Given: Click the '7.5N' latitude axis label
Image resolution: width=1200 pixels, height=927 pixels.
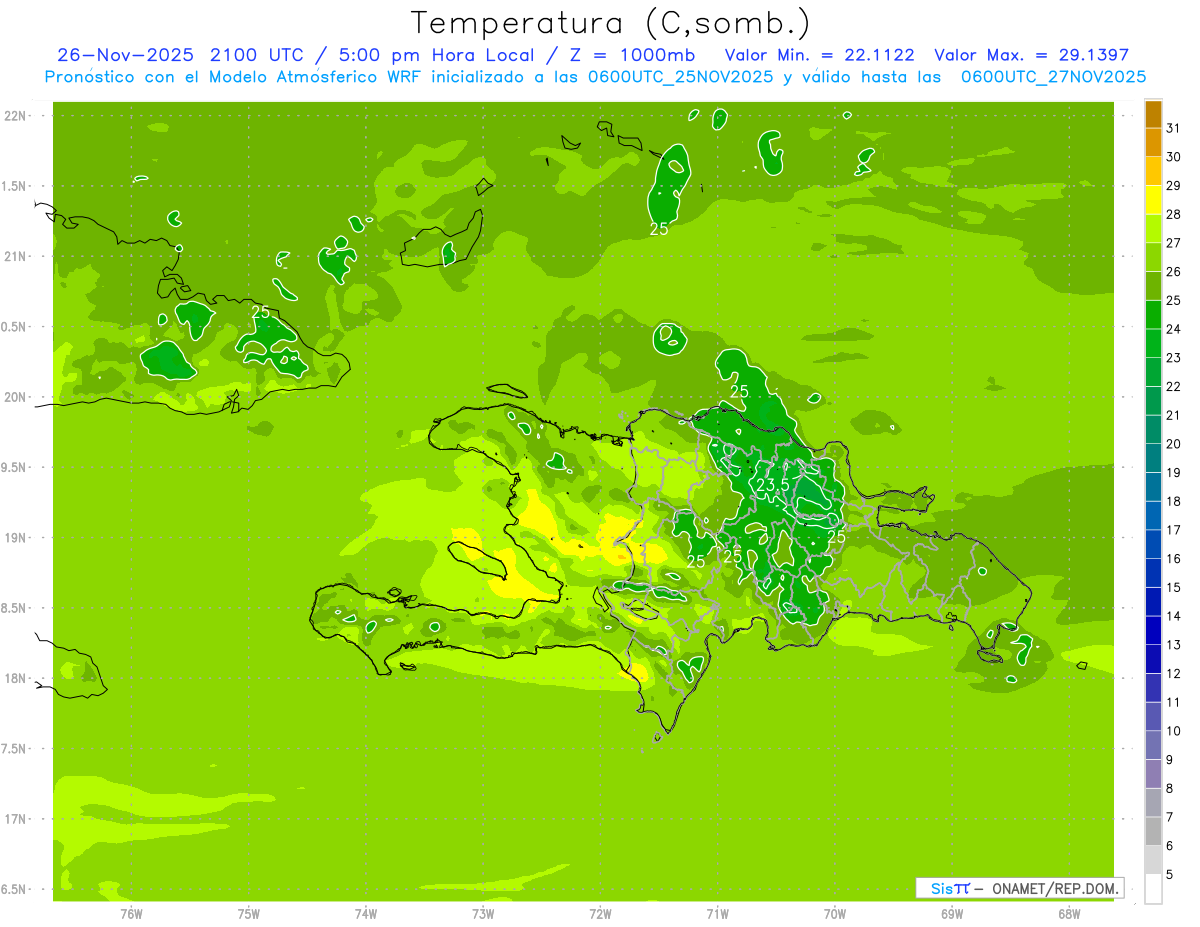Looking at the screenshot, I should pyautogui.click(x=14, y=748).
